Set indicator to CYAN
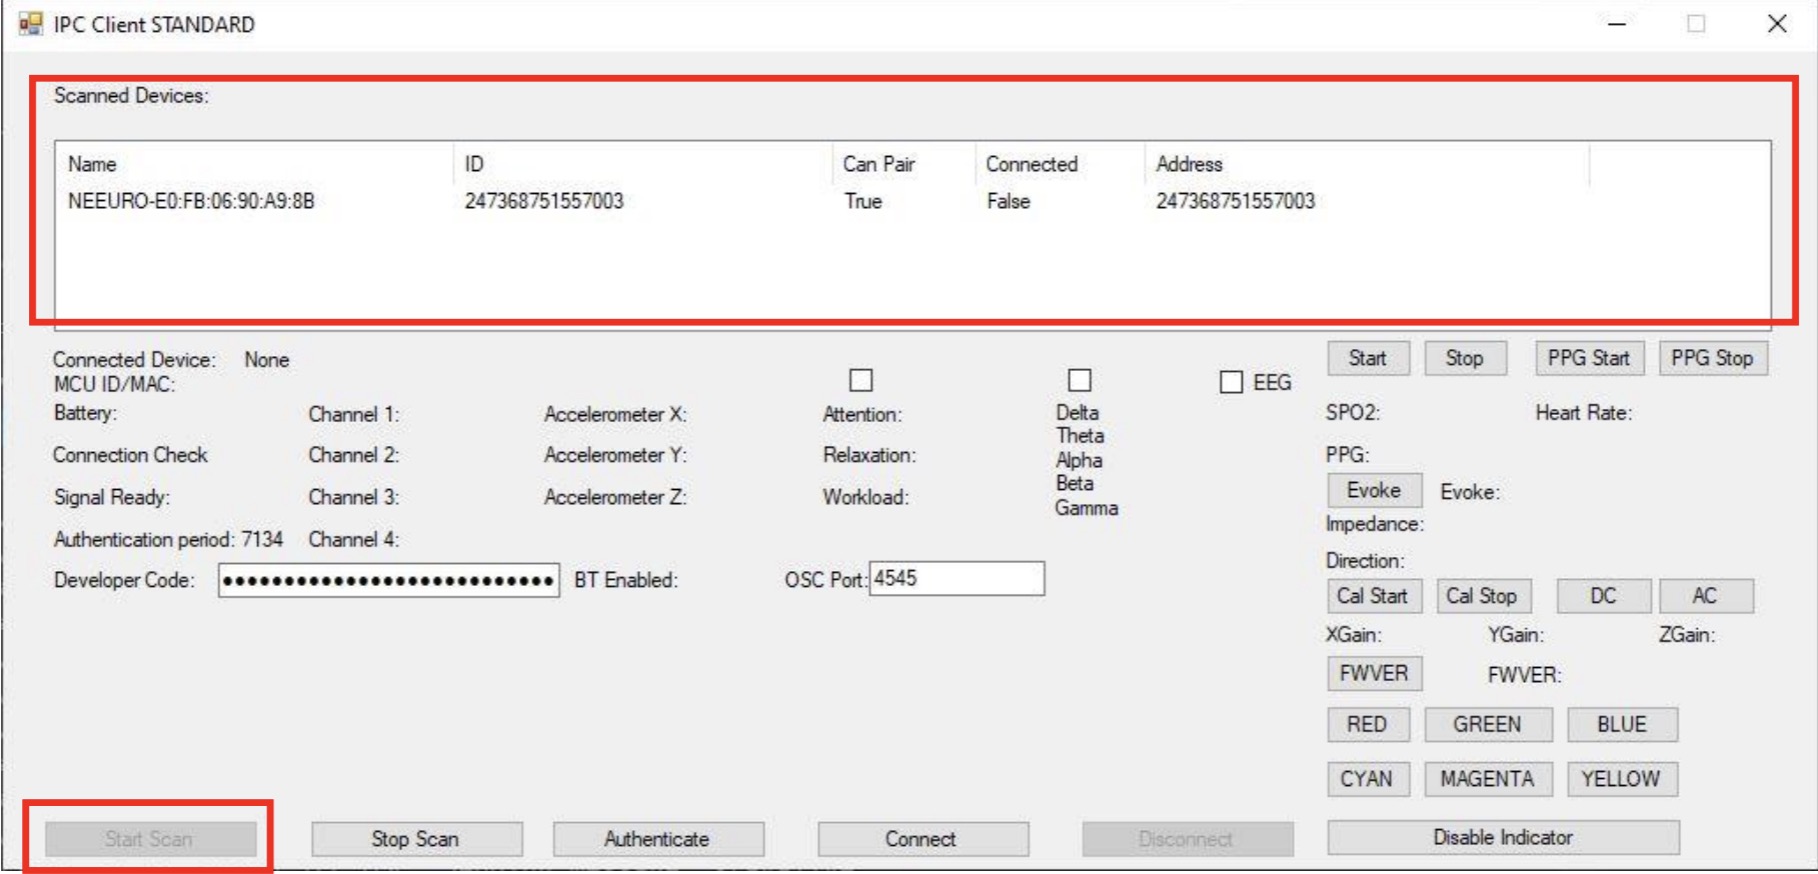The image size is (1818, 874). point(1367,779)
